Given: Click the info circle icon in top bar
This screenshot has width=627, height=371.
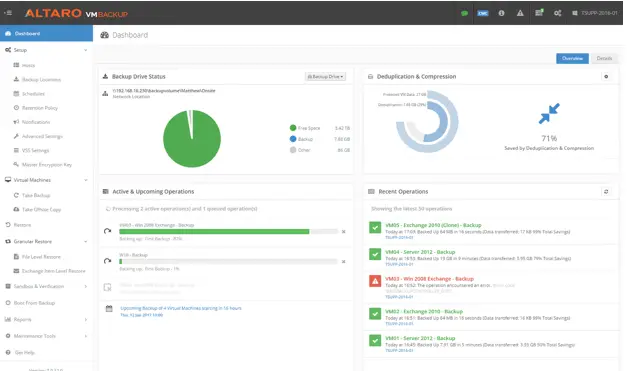Looking at the screenshot, I should 501,13.
